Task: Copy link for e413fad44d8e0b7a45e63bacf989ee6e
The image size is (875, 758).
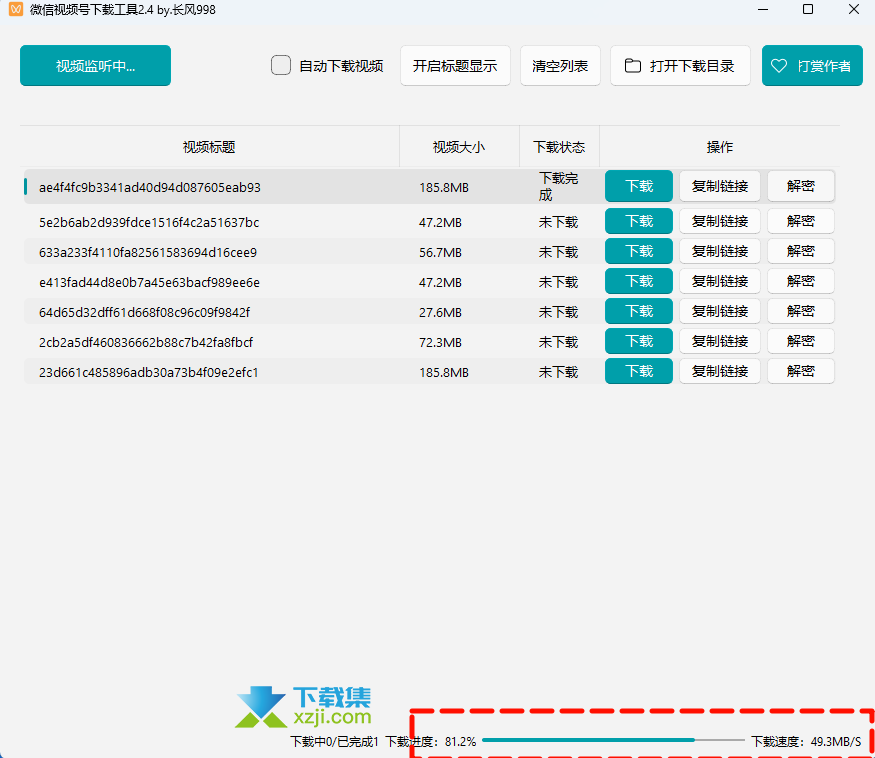Action: (720, 281)
